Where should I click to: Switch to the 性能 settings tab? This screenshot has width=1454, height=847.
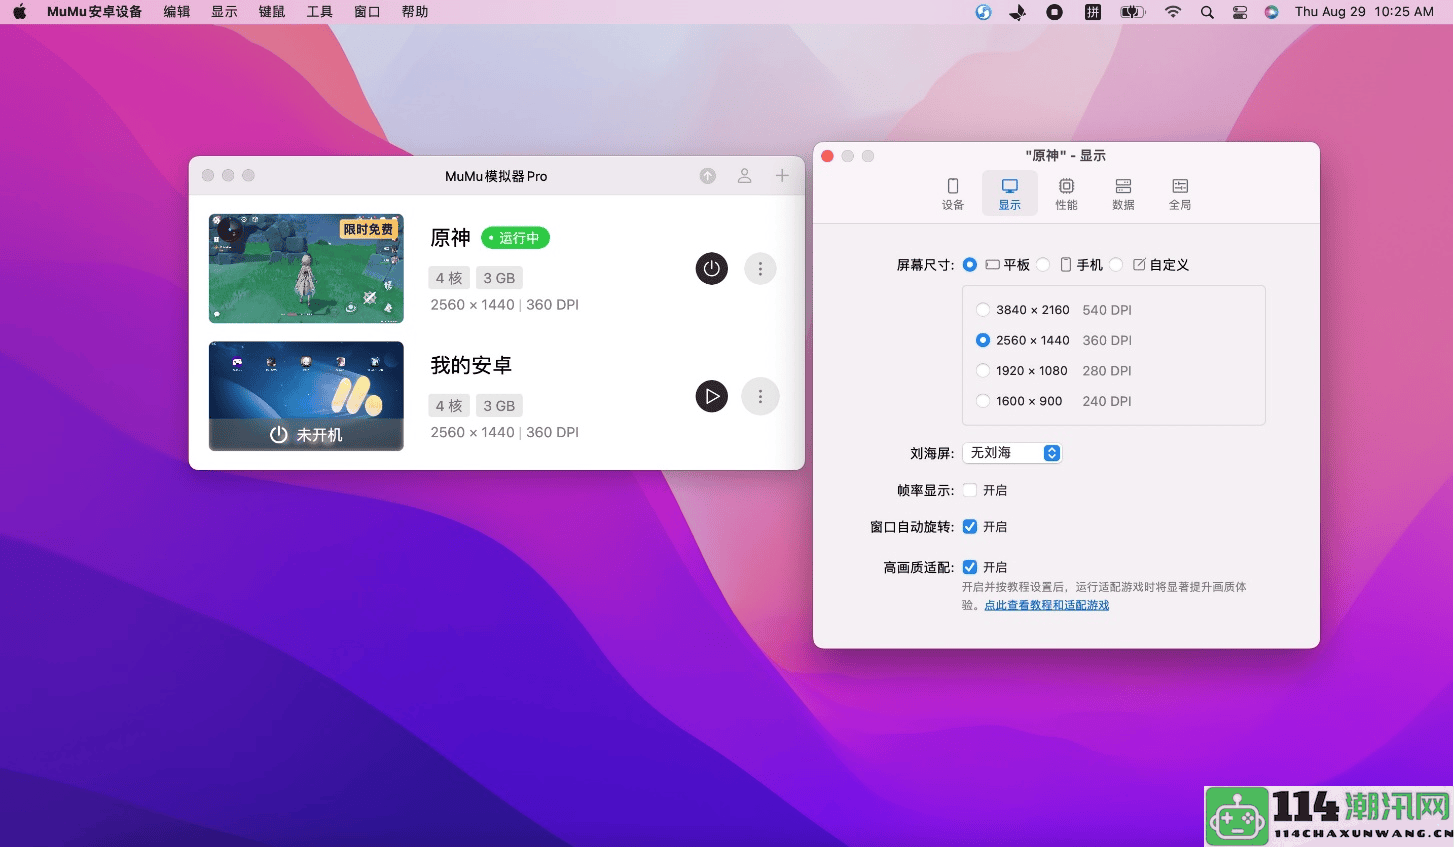click(1067, 194)
